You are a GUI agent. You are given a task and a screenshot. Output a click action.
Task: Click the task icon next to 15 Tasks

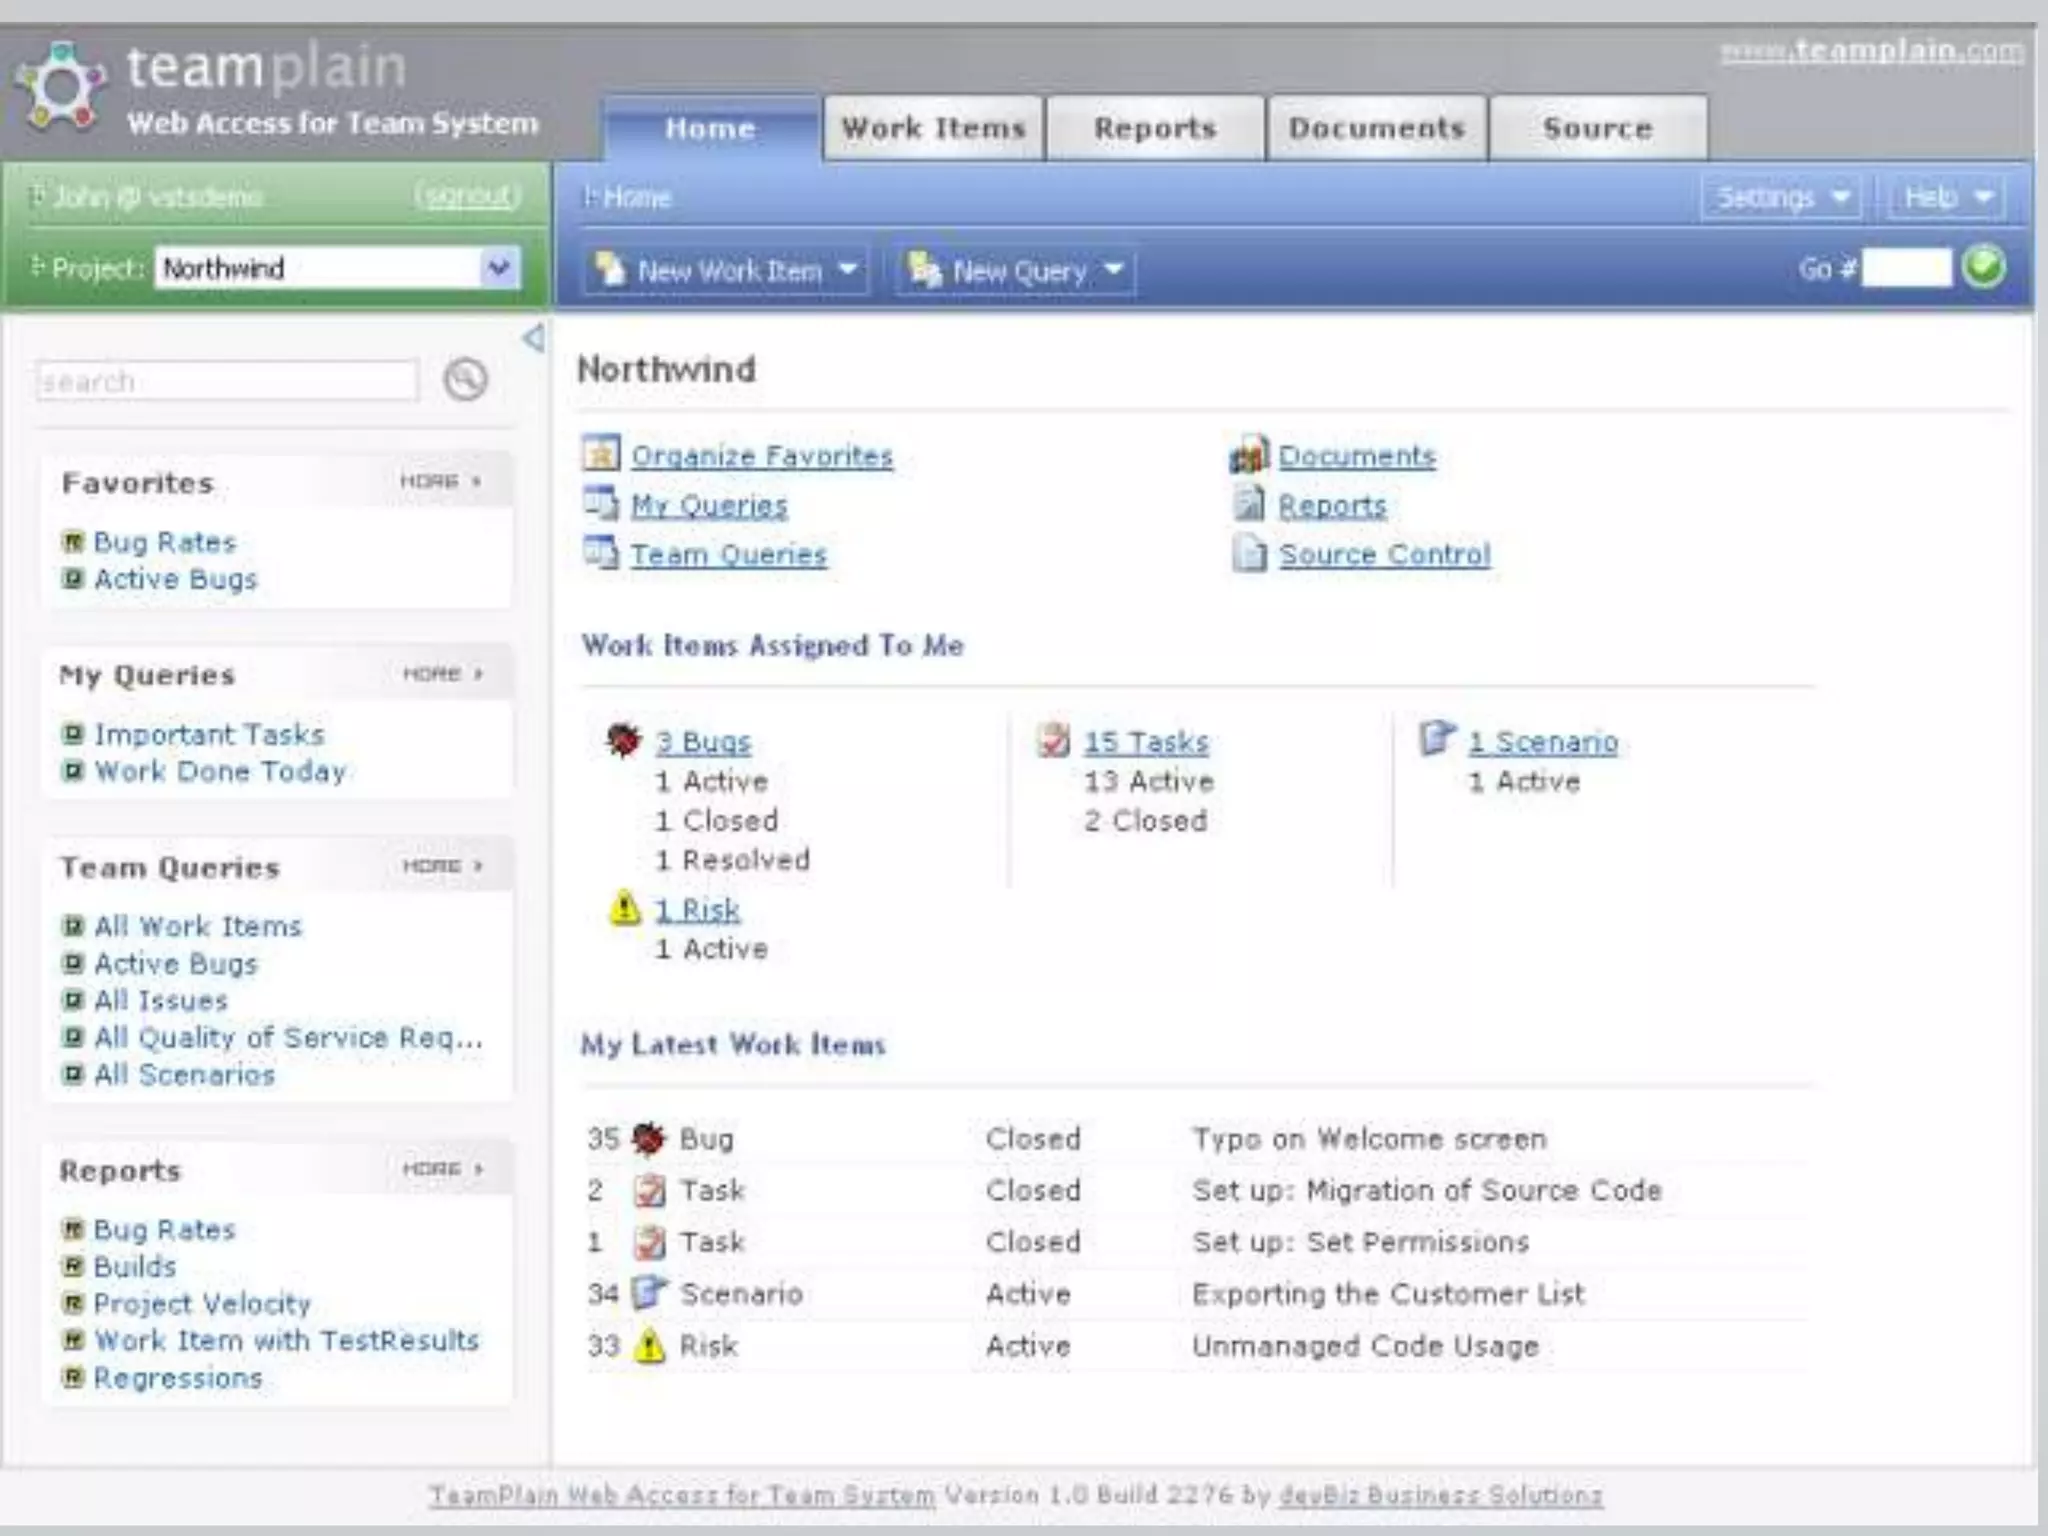tap(1053, 741)
